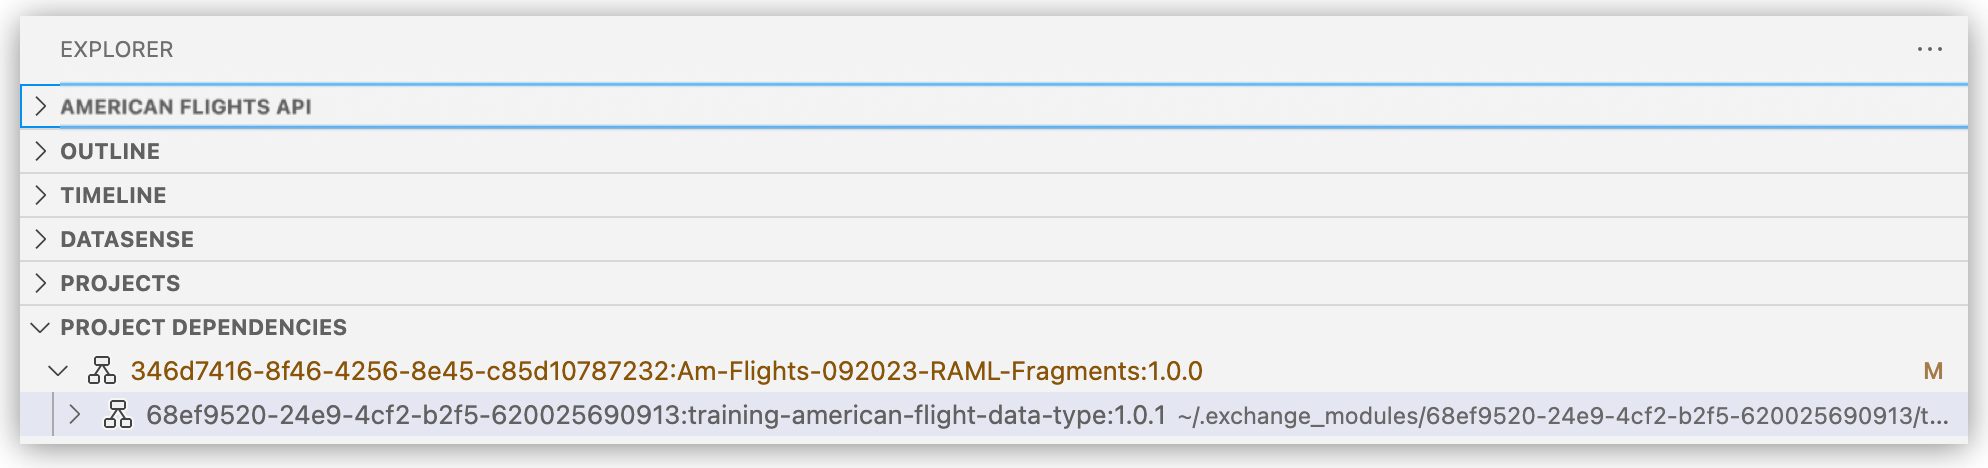The height and width of the screenshot is (468, 1988).
Task: Click the M modified badge on RAML-Fragments
Action: (x=1933, y=371)
